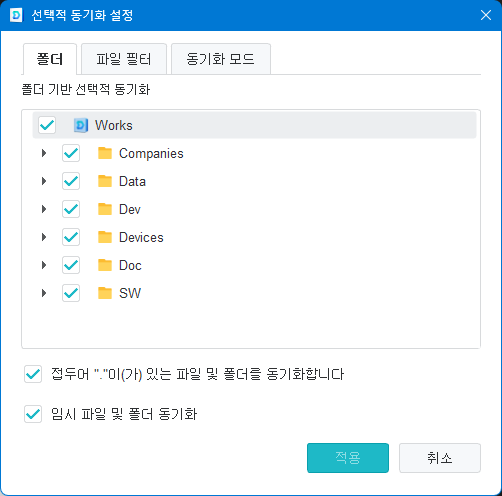Viewport: 502px width, 496px height.
Task: Cancel with the 취소 button
Action: 440,458
